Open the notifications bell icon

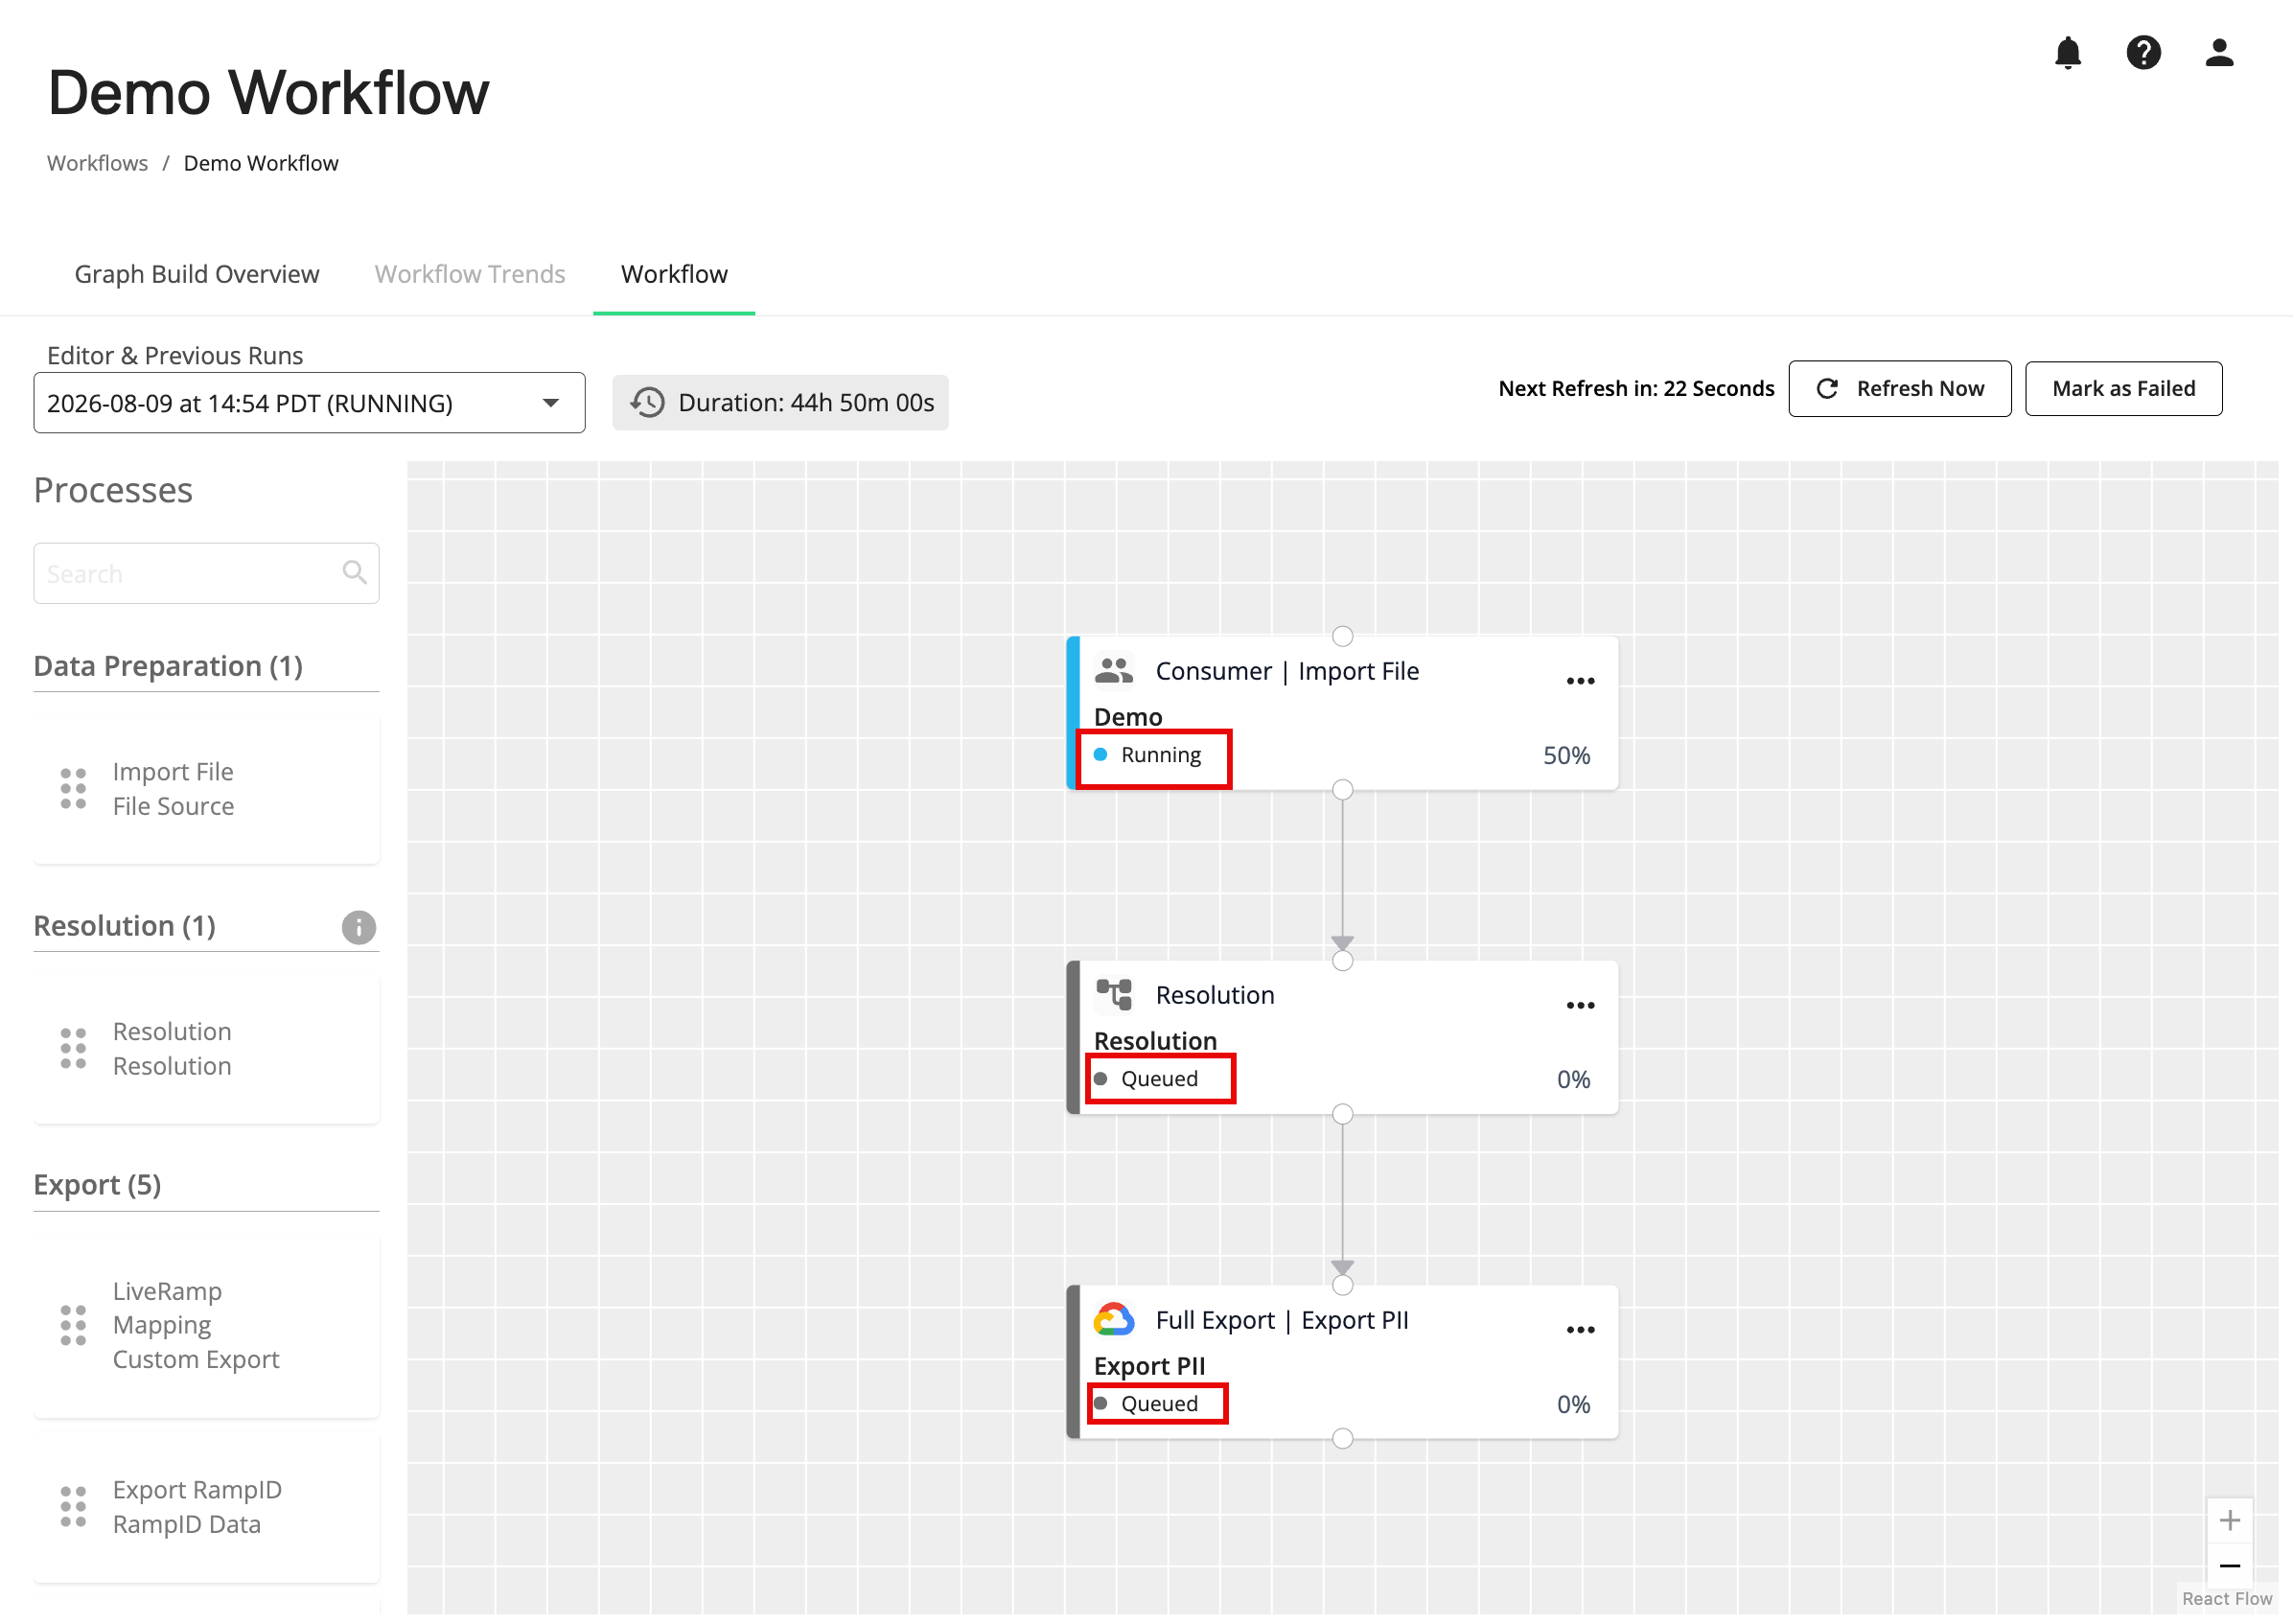pyautogui.click(x=2067, y=52)
